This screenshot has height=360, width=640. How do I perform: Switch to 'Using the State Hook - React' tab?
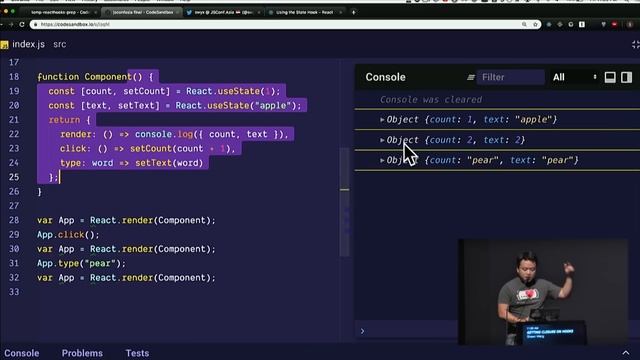point(304,12)
